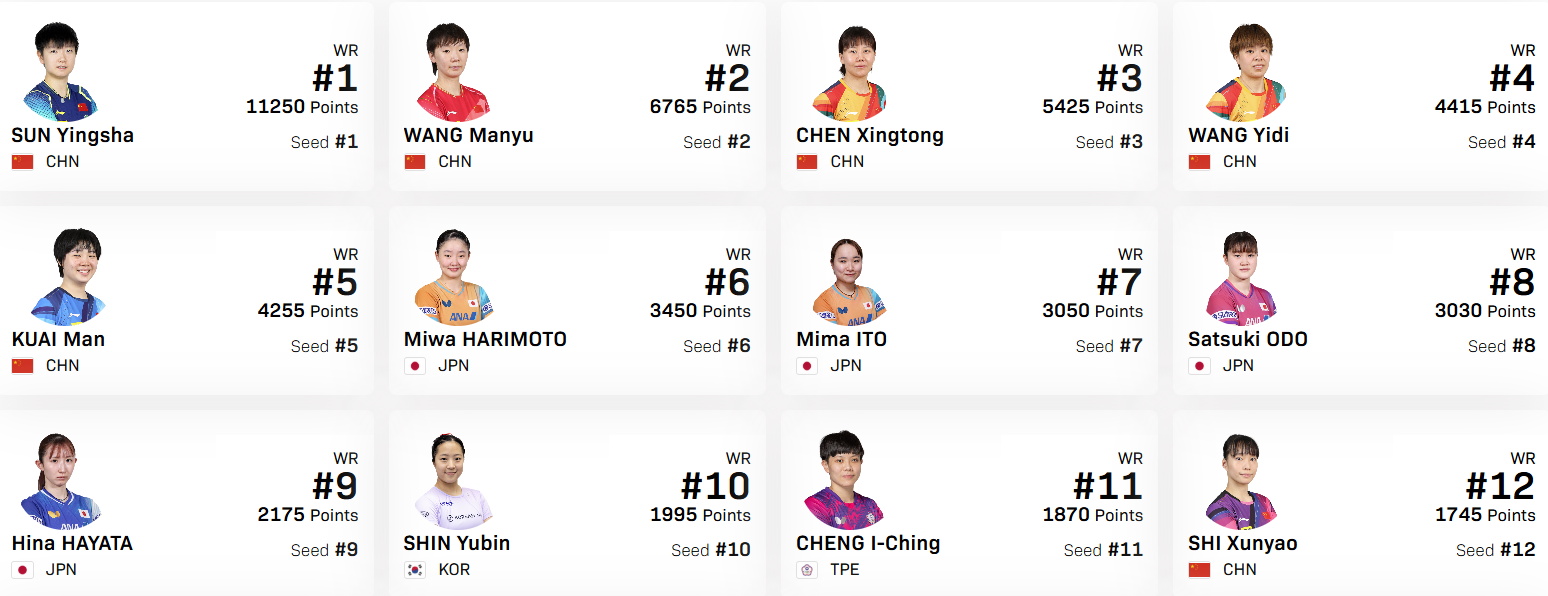The width and height of the screenshot is (1548, 596).
Task: Open the WANG Yidi player name link
Action: pos(1238,135)
